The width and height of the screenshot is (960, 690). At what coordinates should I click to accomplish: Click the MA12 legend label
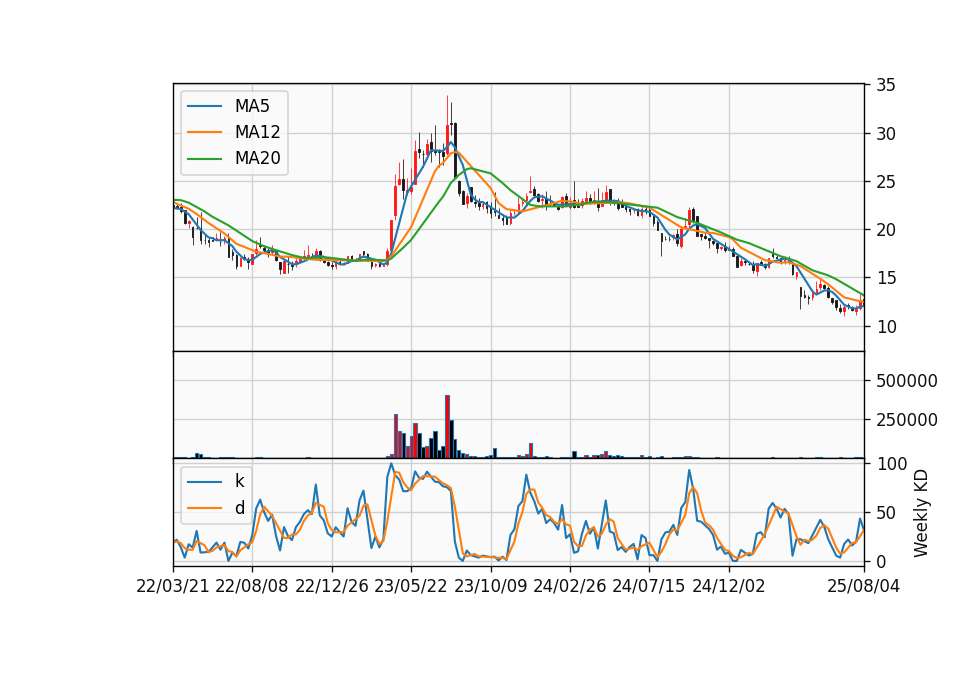click(257, 132)
